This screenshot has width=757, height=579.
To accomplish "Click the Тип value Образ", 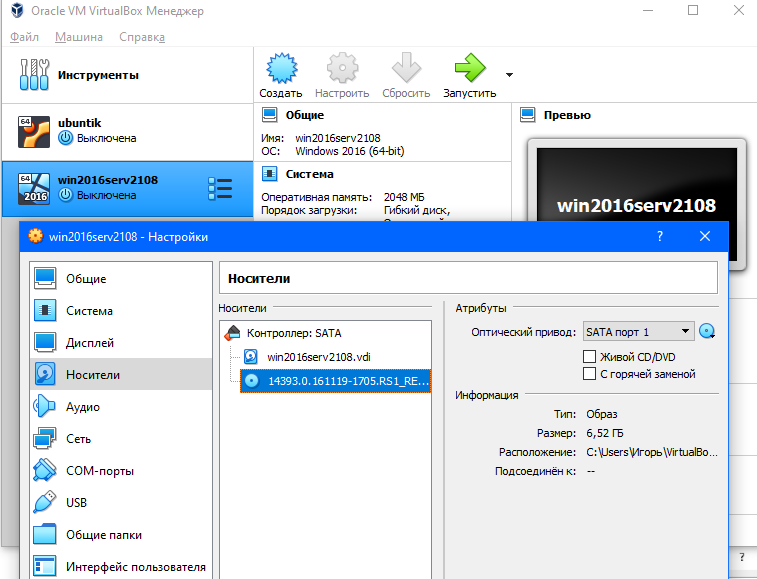I will [x=602, y=414].
